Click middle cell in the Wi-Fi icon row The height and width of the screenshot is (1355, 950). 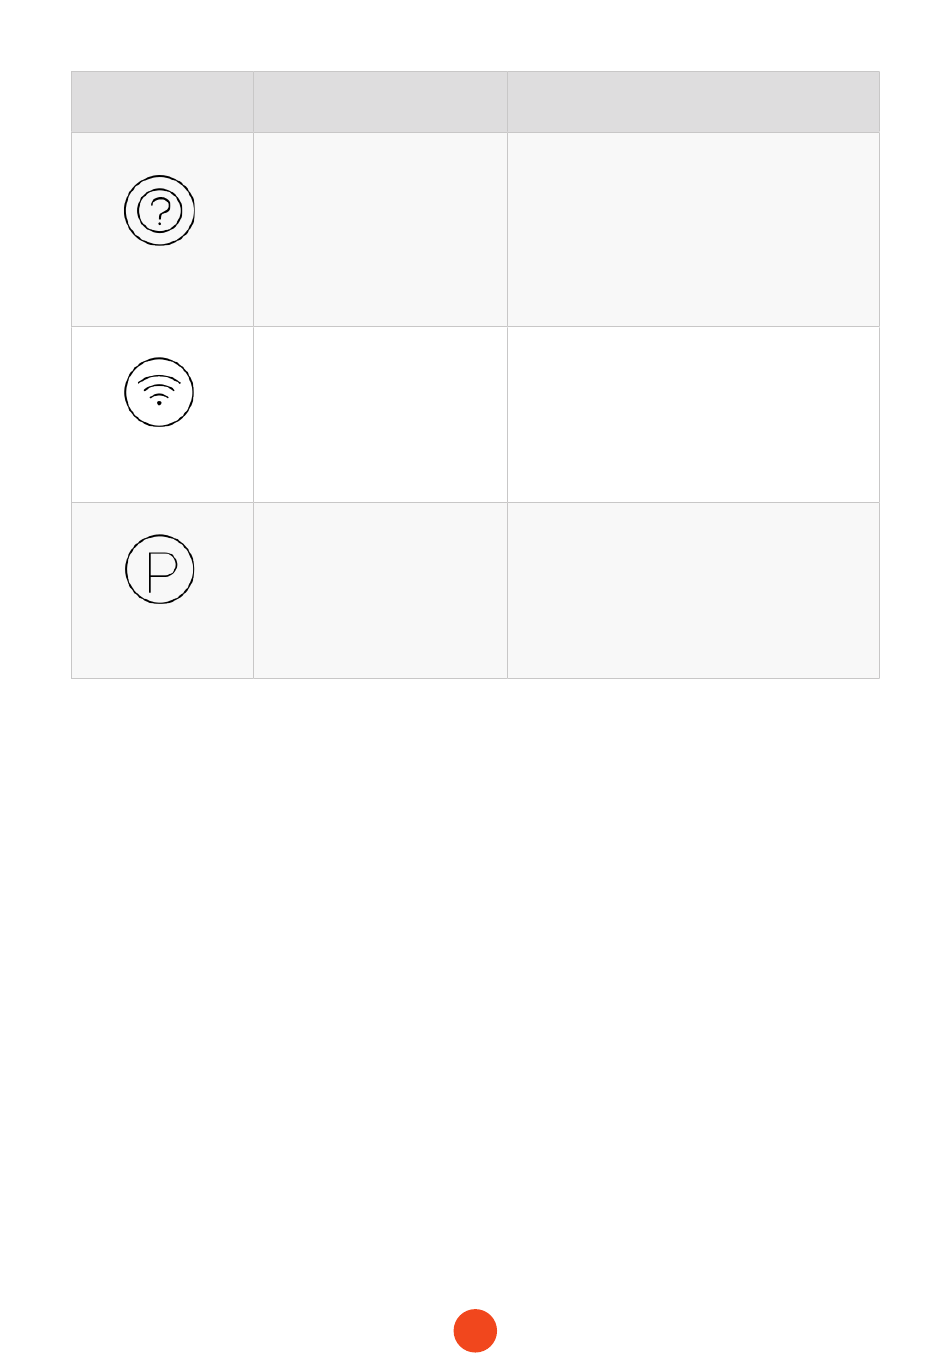click(380, 414)
